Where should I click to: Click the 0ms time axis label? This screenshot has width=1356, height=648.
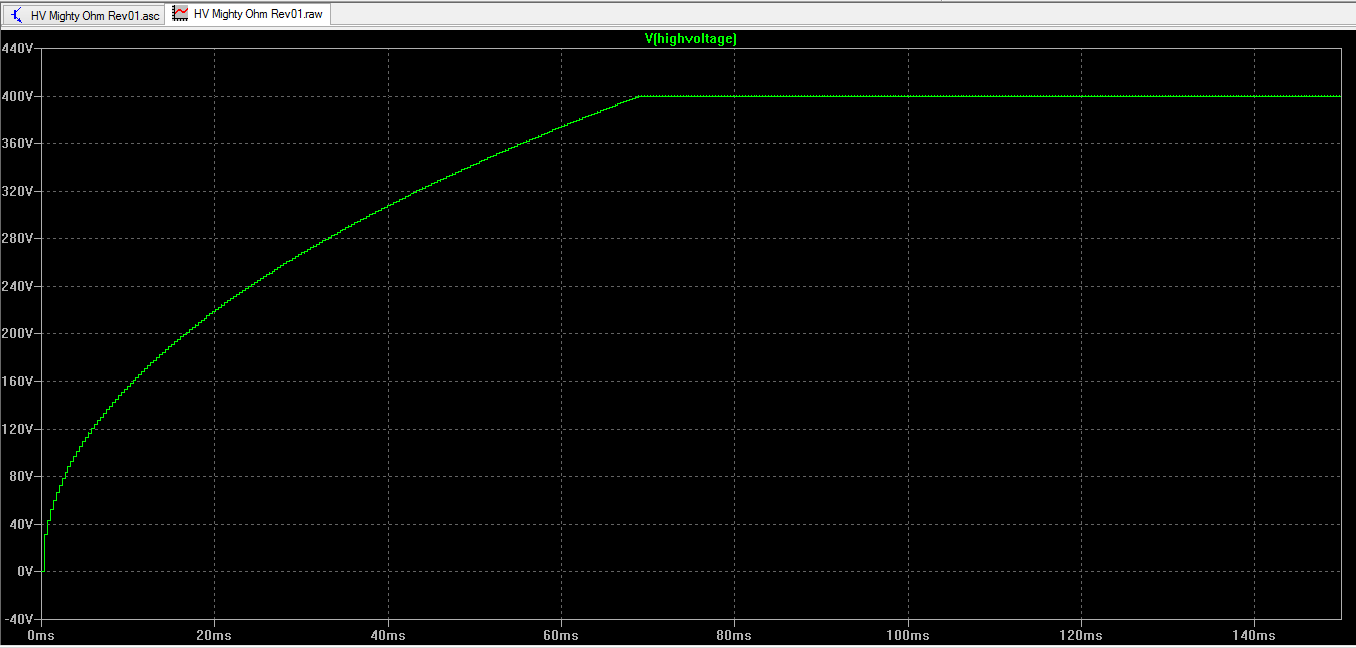tap(41, 635)
